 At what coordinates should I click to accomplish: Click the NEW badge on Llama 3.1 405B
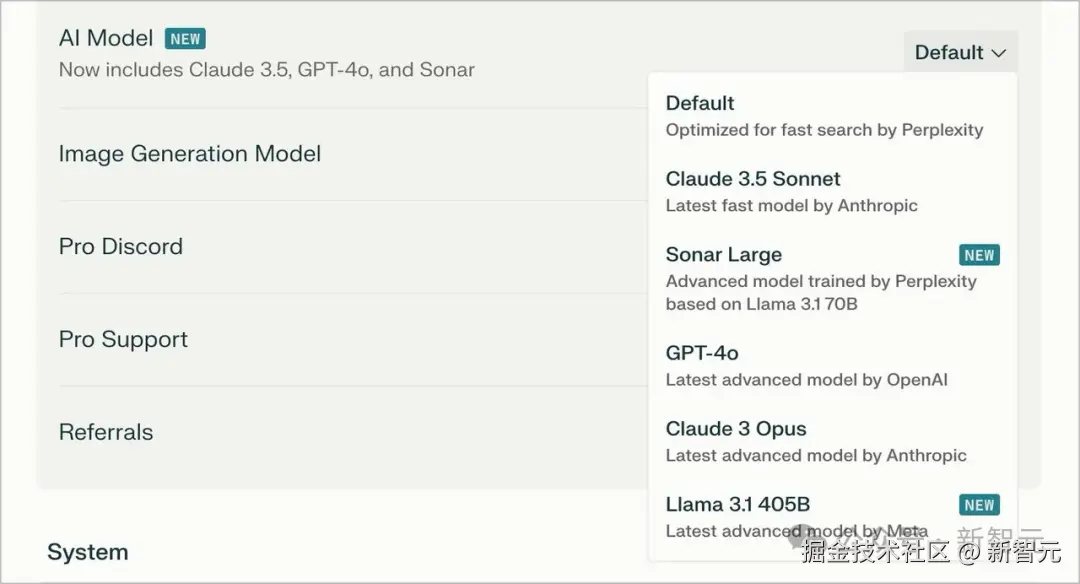tap(979, 505)
